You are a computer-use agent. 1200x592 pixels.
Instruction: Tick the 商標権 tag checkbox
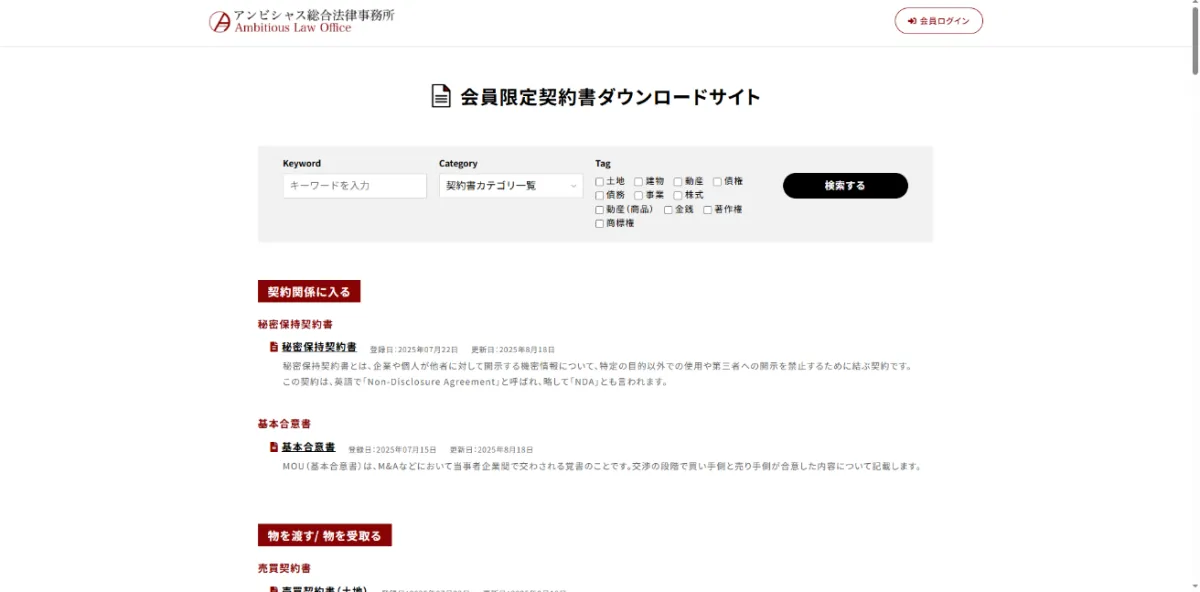pyautogui.click(x=600, y=224)
